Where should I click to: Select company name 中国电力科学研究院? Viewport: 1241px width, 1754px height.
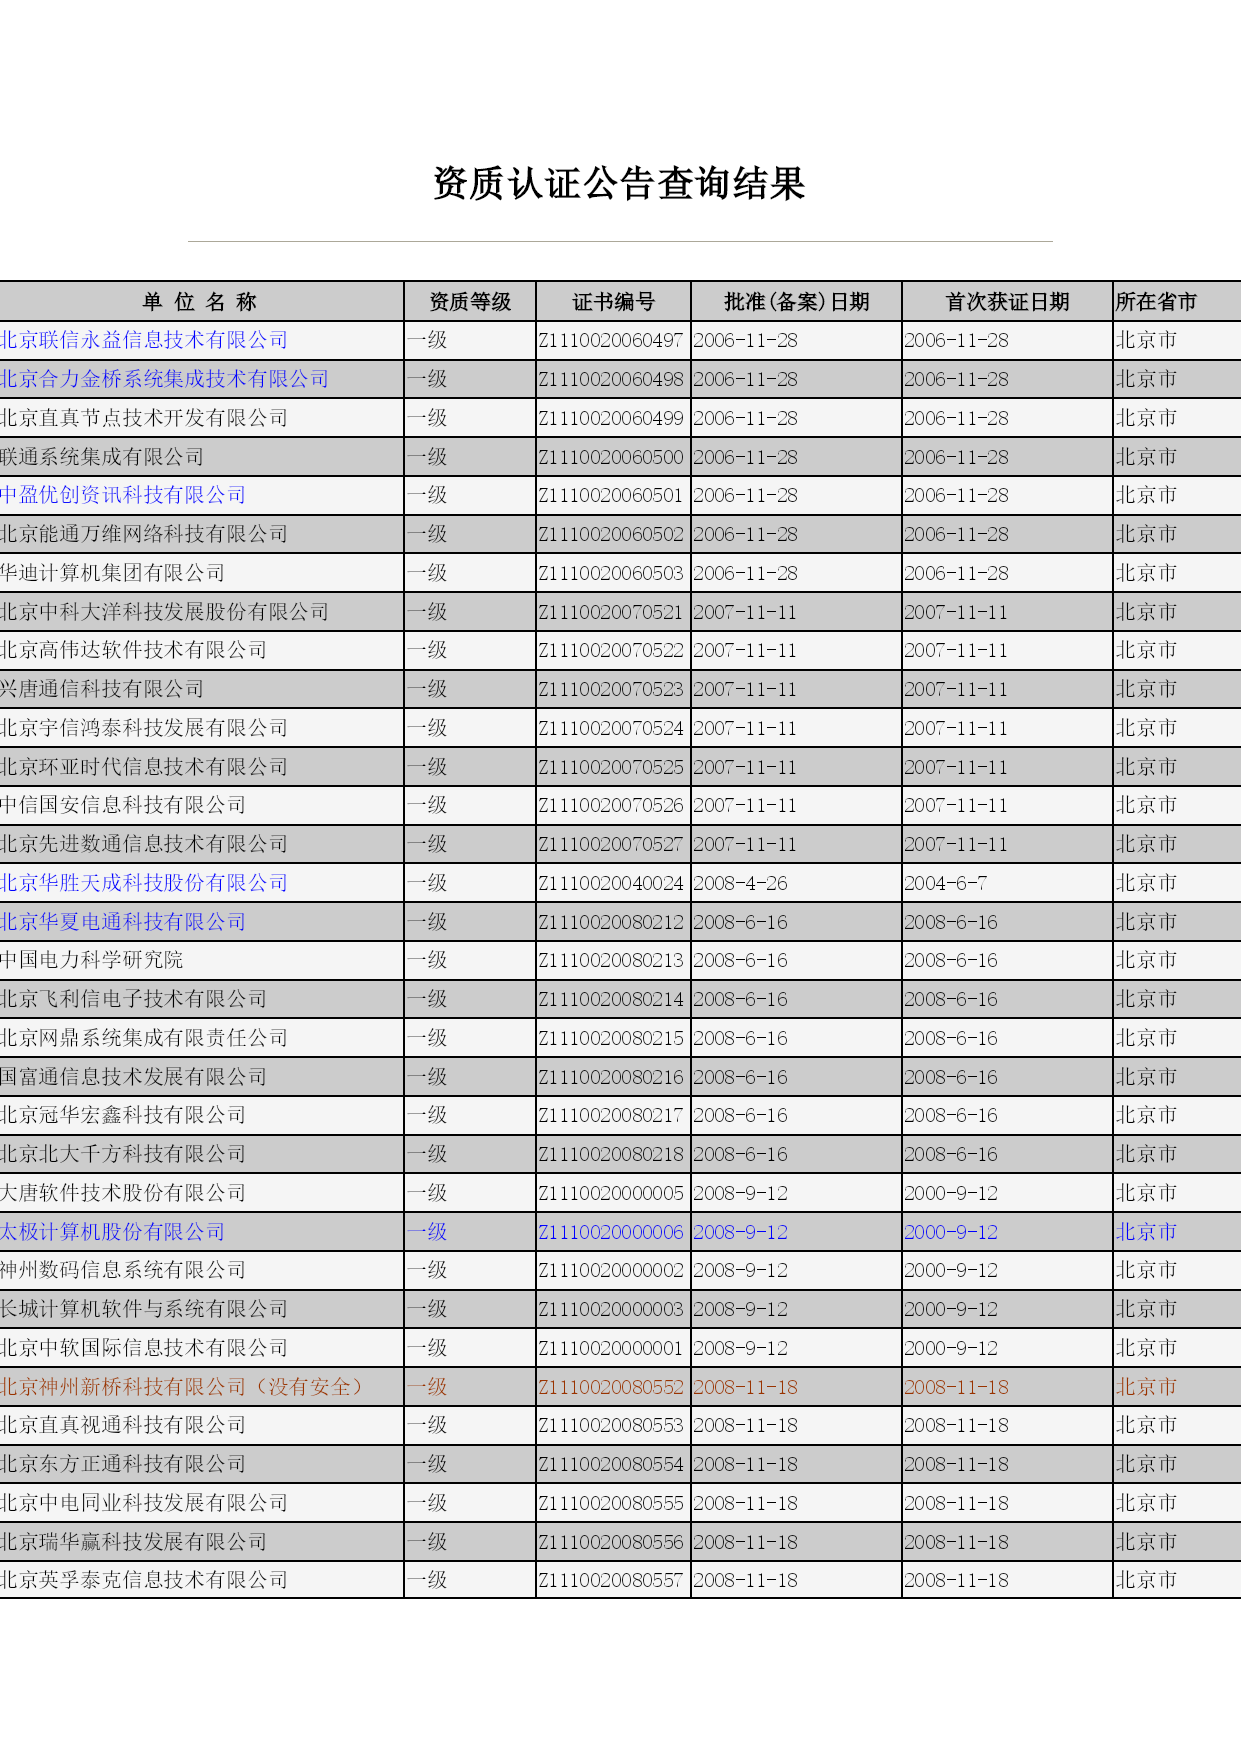point(92,960)
